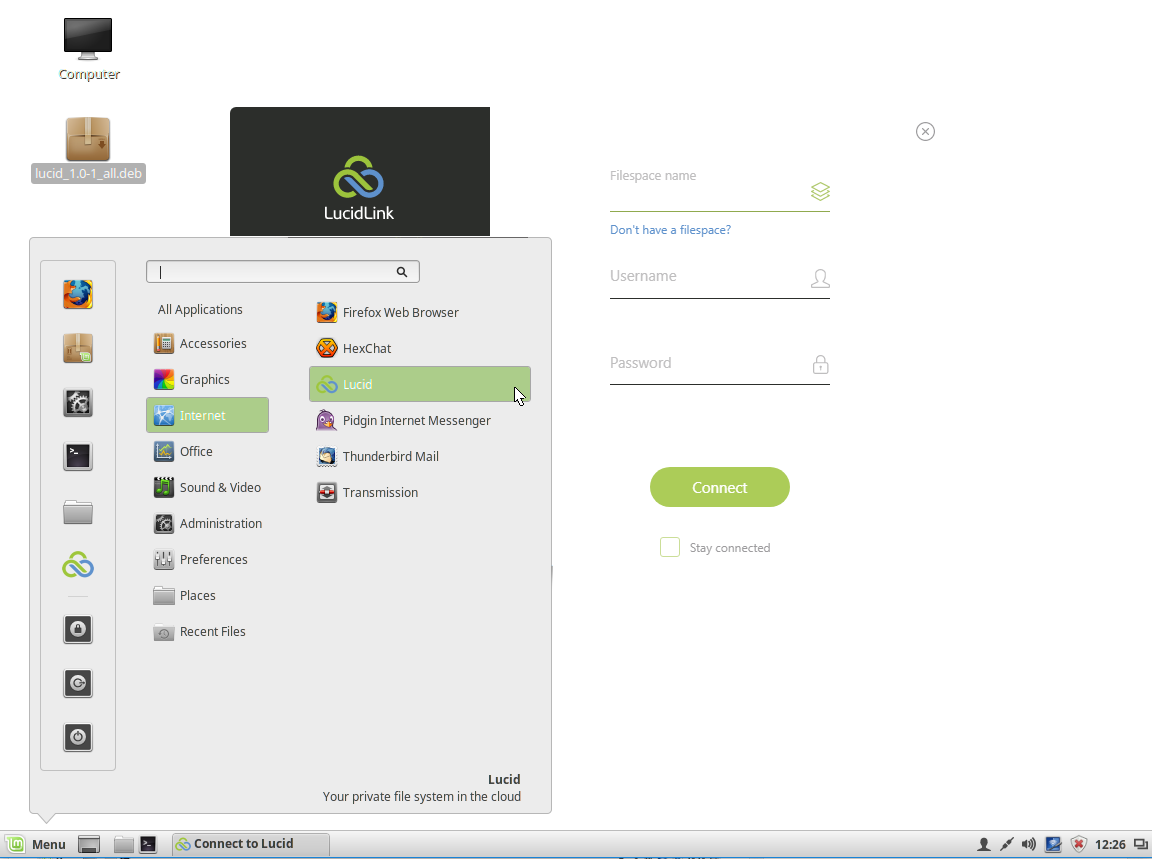Launch Thunderbird Mail

(x=420, y=456)
